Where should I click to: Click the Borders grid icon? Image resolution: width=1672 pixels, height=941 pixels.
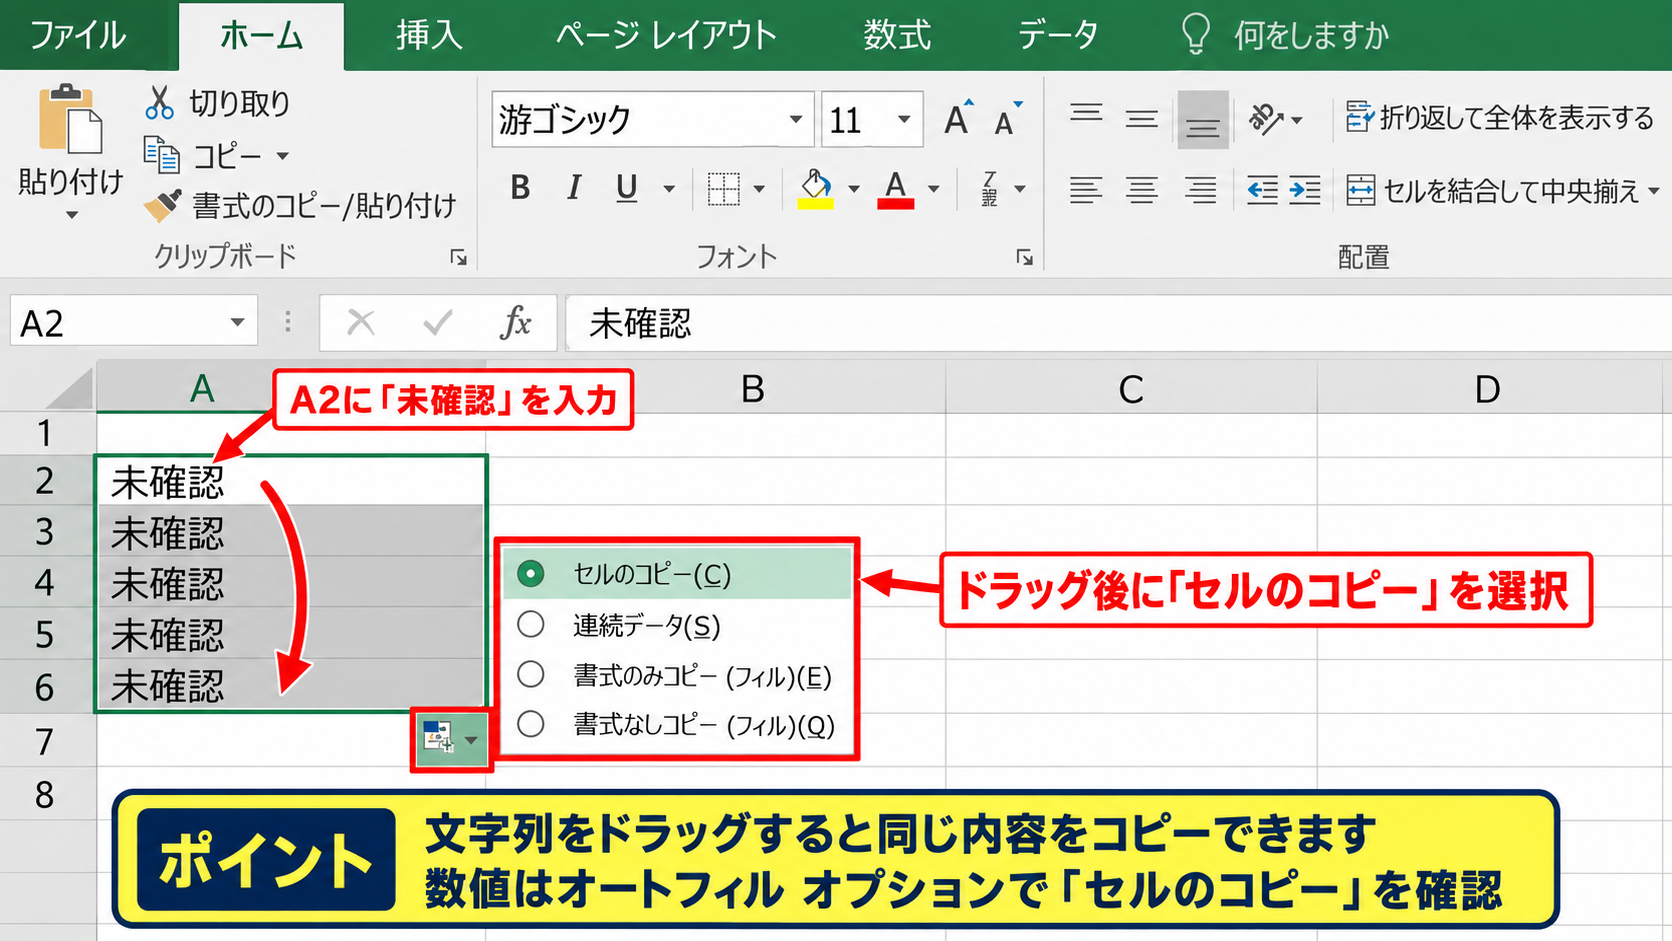coord(723,188)
